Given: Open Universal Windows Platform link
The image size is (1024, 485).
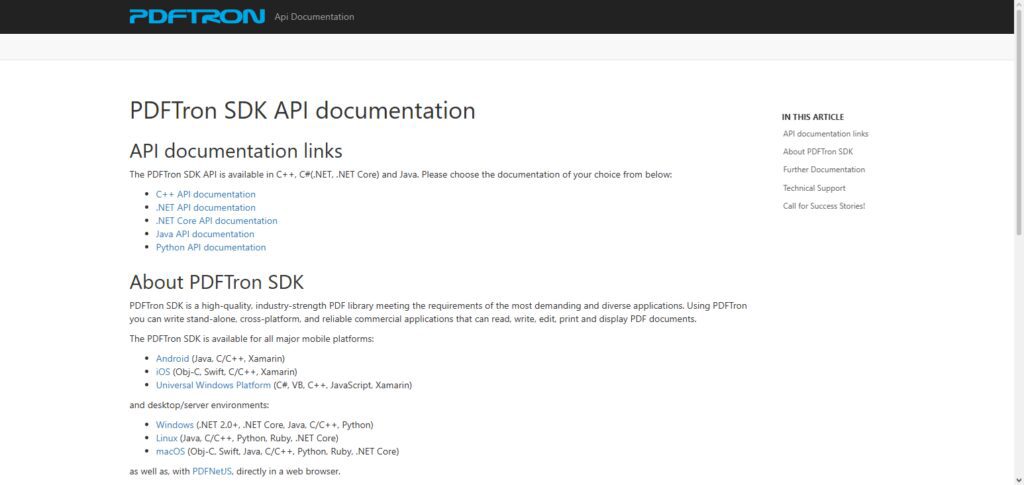Looking at the screenshot, I should point(213,385).
